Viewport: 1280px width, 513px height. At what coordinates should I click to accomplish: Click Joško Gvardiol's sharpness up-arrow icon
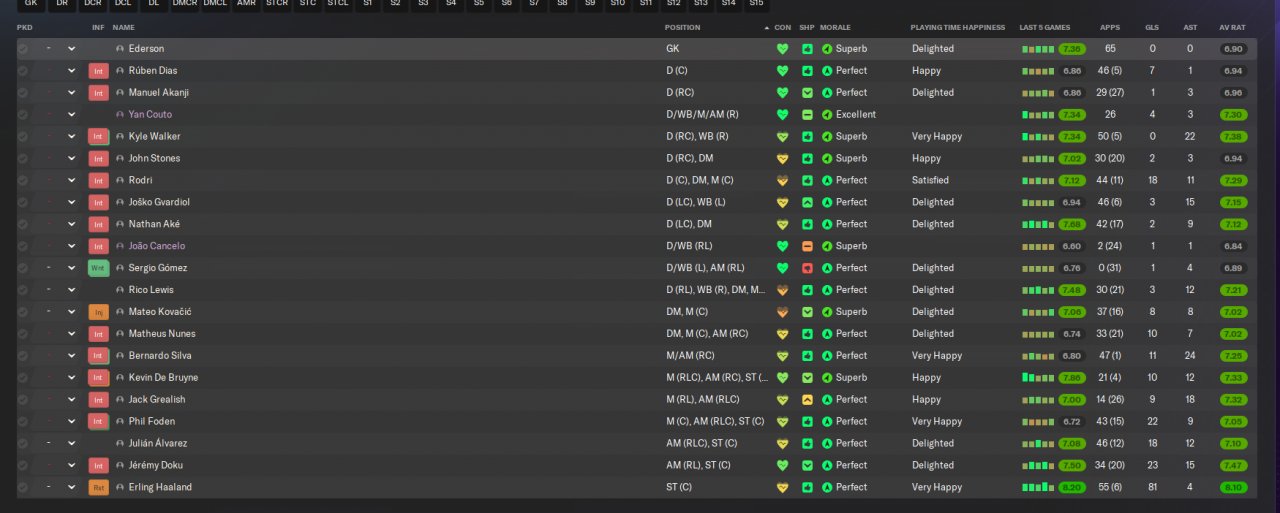point(807,202)
